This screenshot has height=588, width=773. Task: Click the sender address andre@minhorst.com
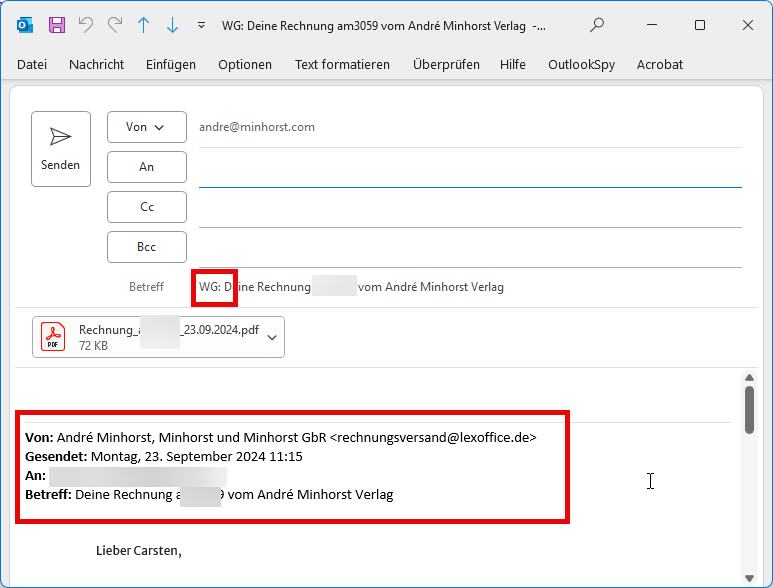point(257,127)
